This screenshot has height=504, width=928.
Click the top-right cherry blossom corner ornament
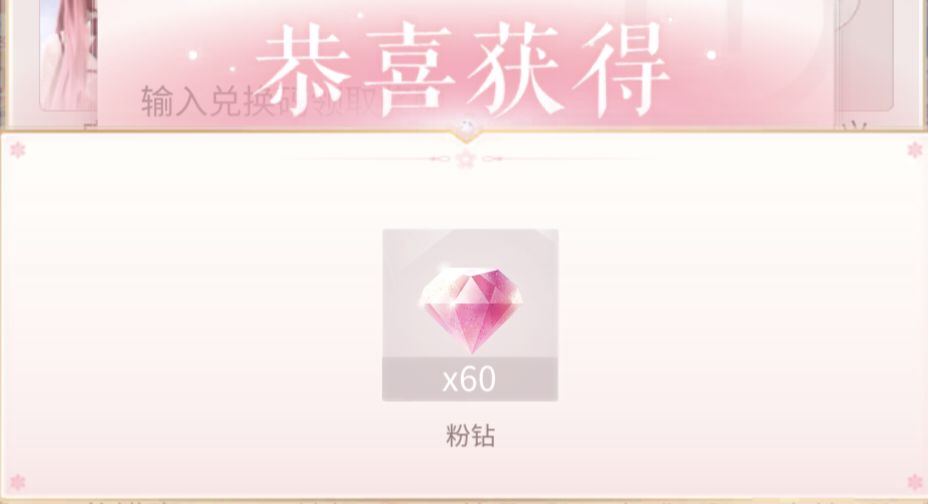tap(915, 150)
